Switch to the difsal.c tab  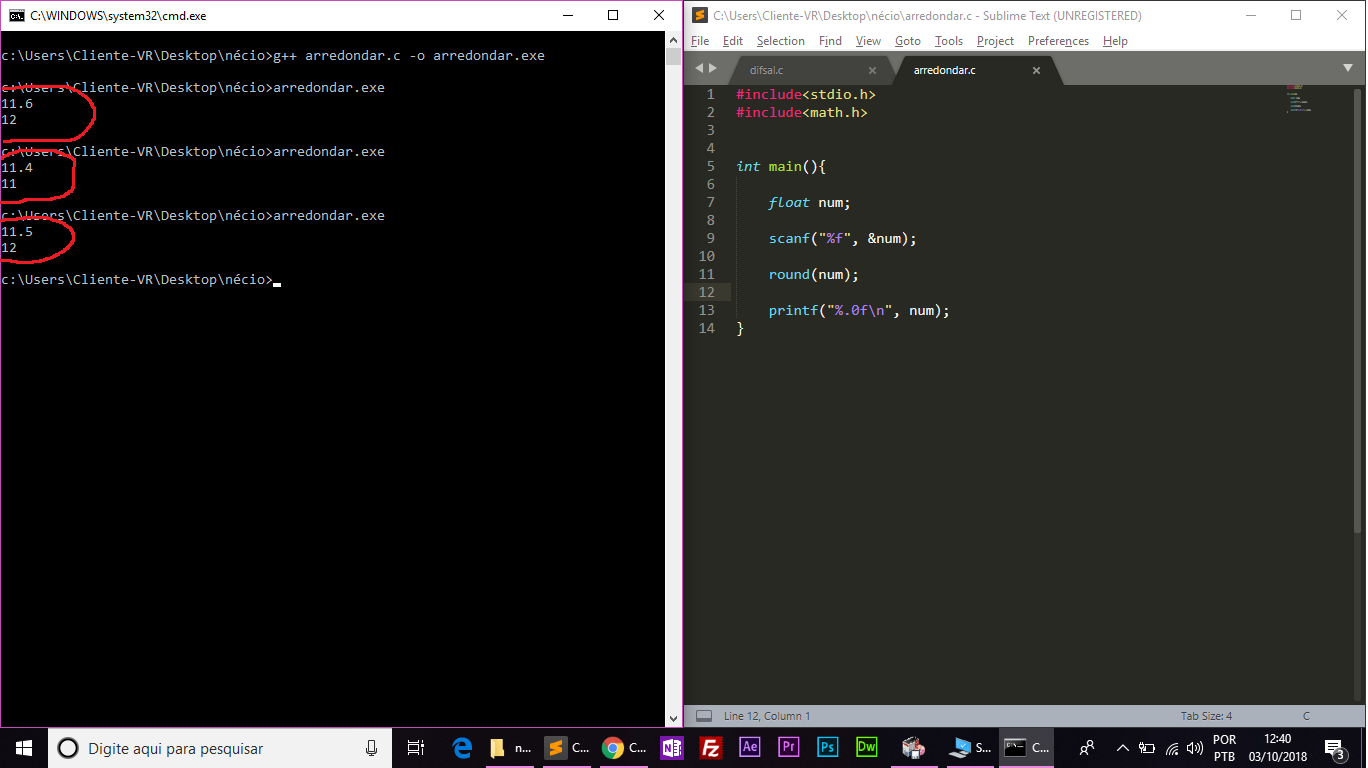point(810,70)
